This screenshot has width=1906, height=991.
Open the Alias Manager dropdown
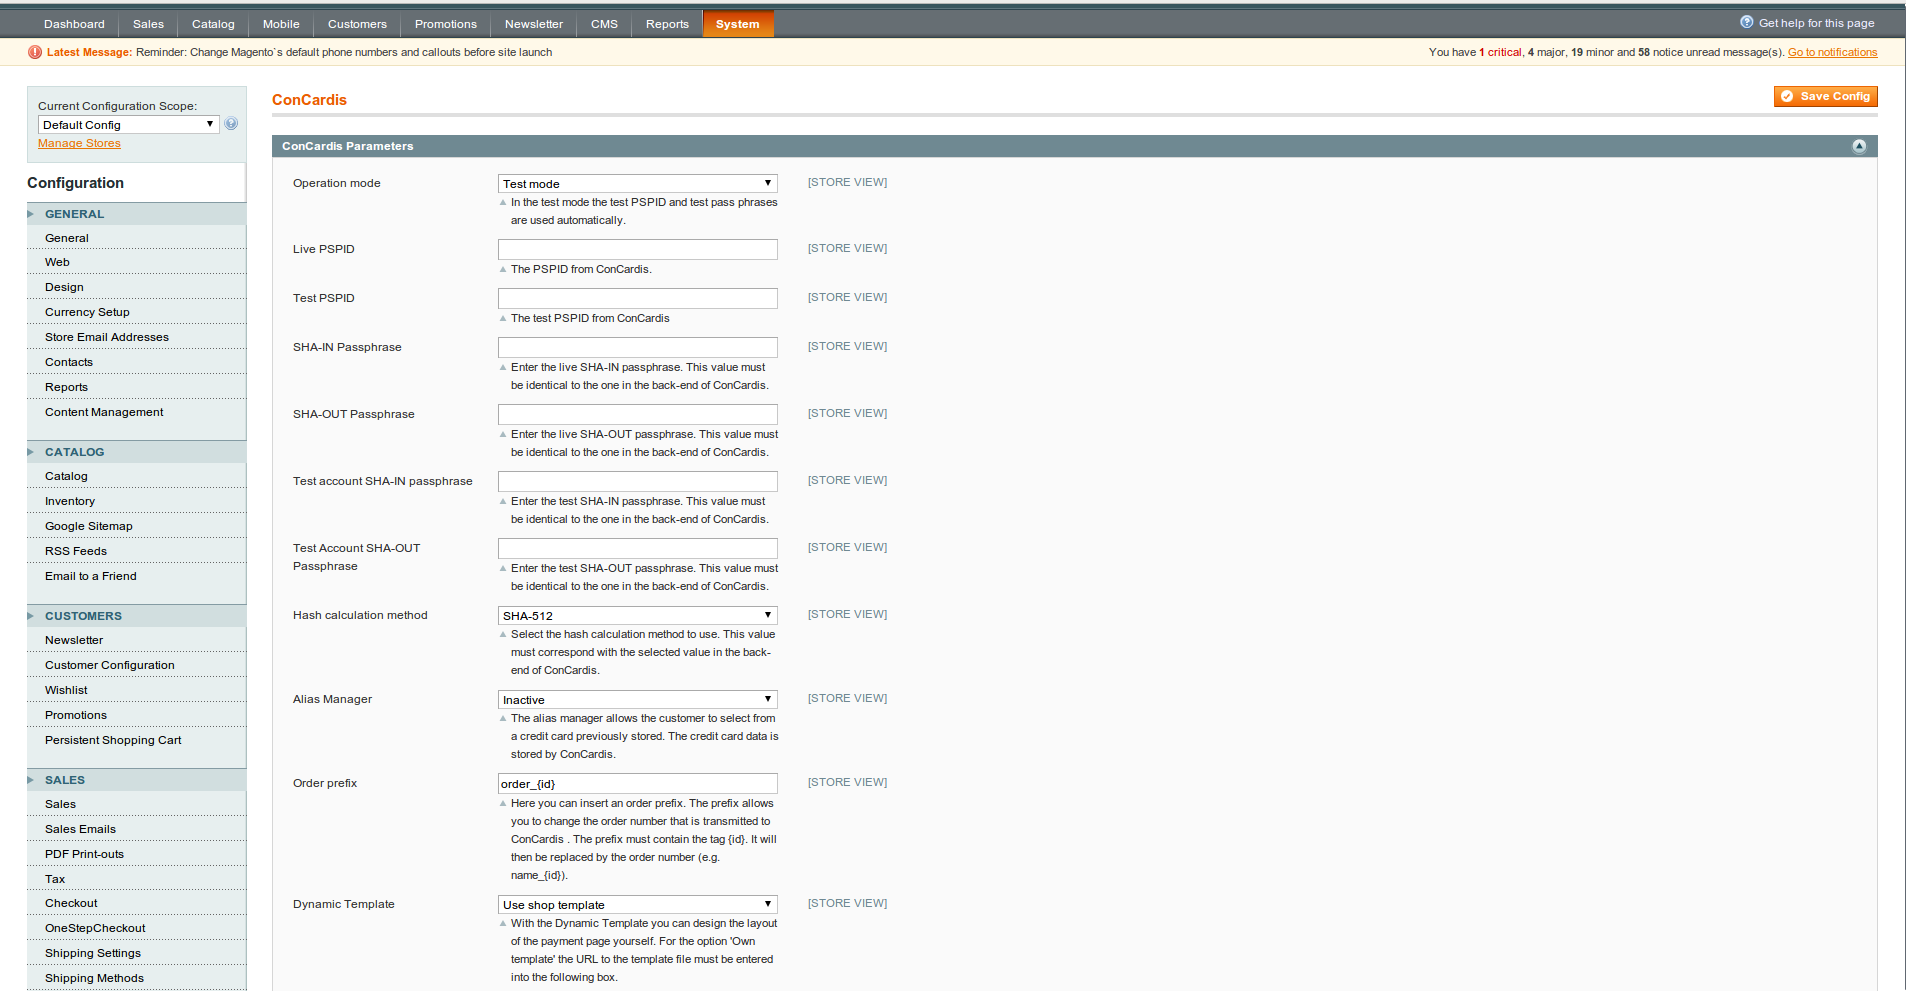click(637, 700)
